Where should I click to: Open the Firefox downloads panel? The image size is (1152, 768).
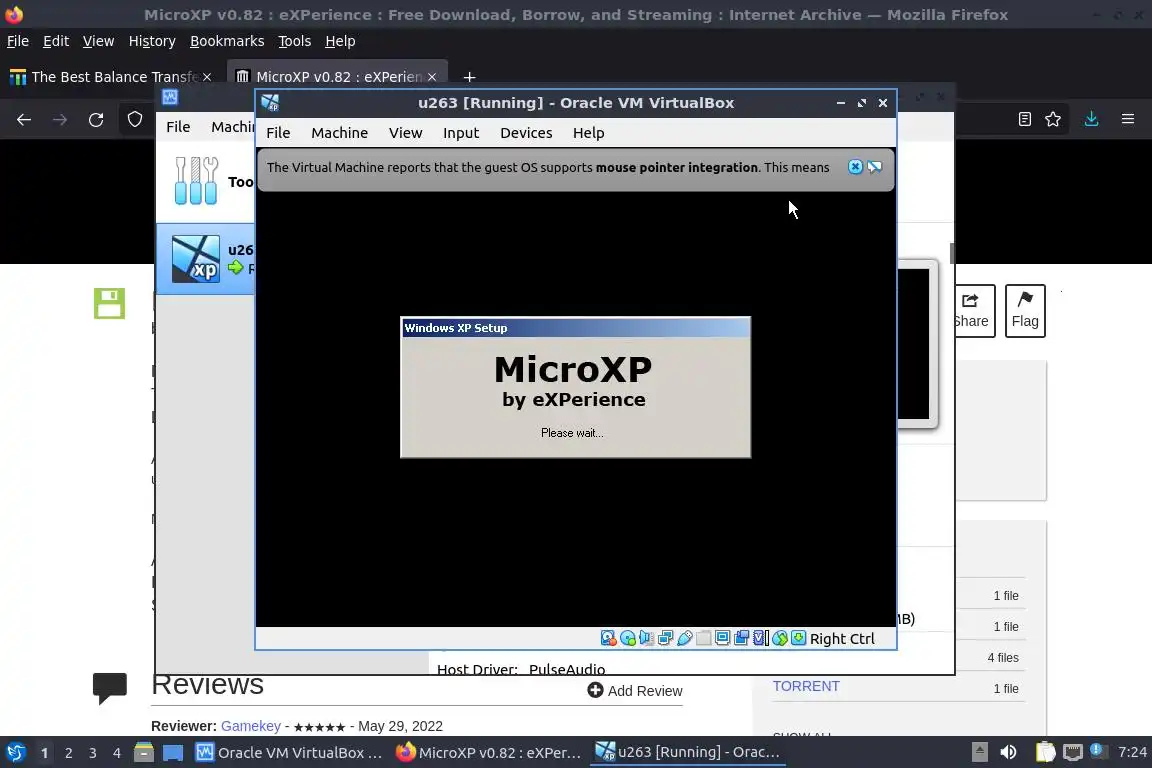pyautogui.click(x=1091, y=119)
